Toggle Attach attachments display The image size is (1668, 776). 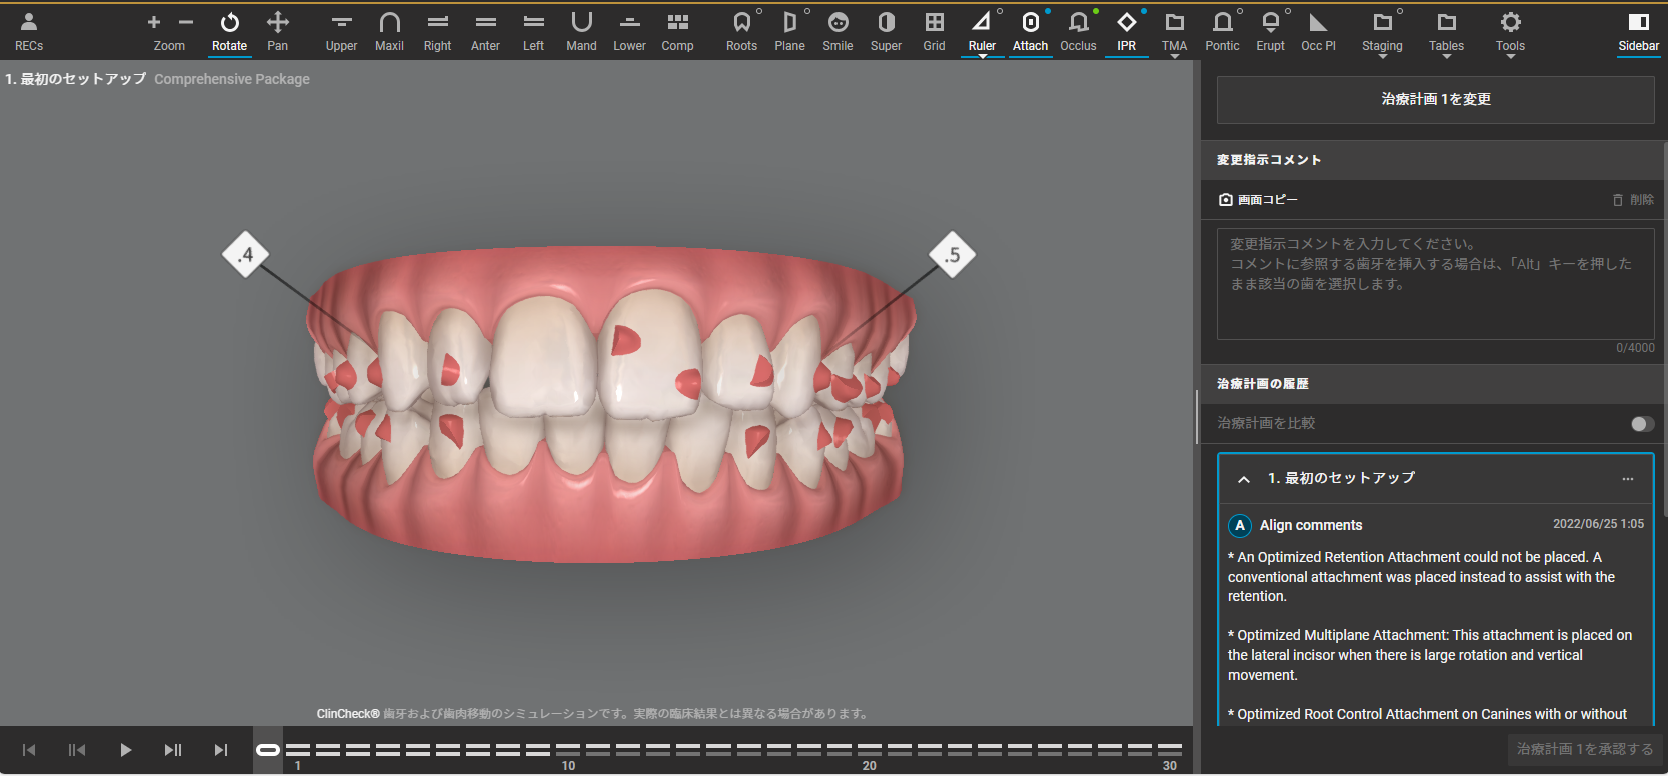click(1030, 31)
